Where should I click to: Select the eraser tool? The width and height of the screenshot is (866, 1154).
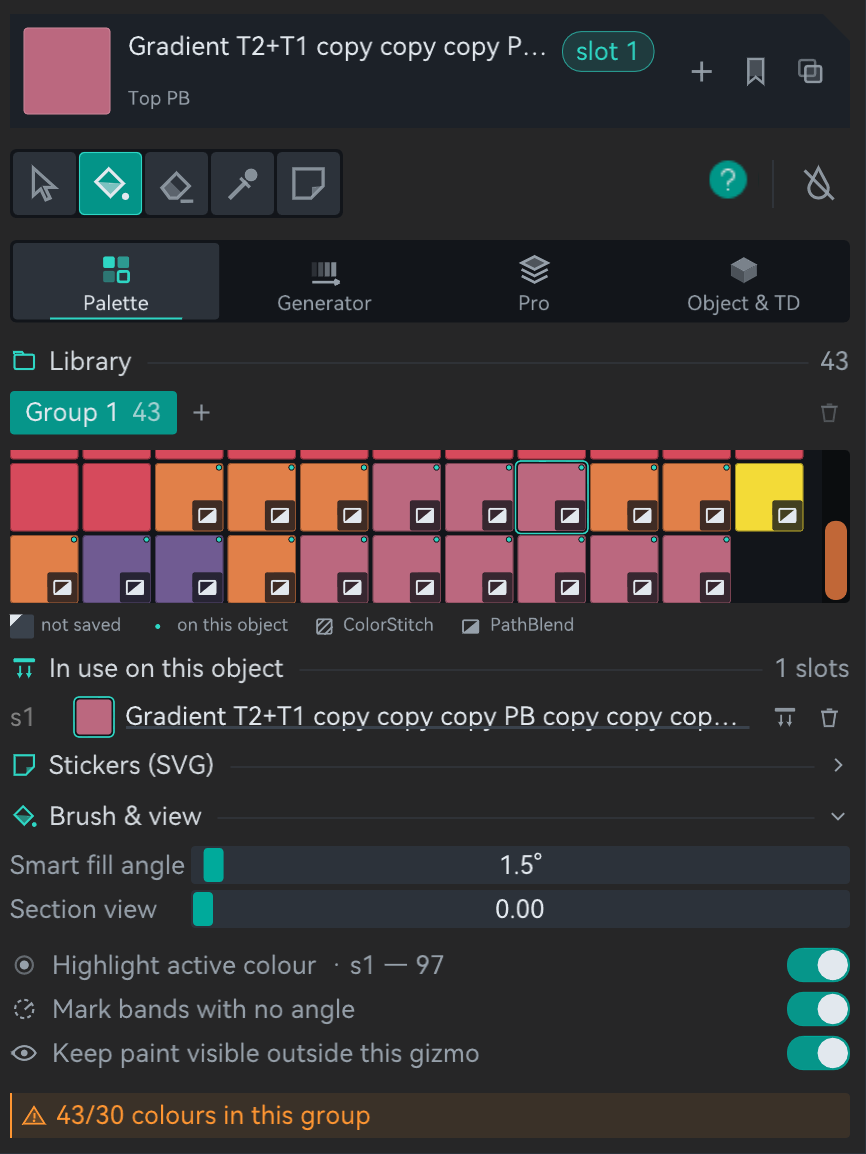click(177, 184)
